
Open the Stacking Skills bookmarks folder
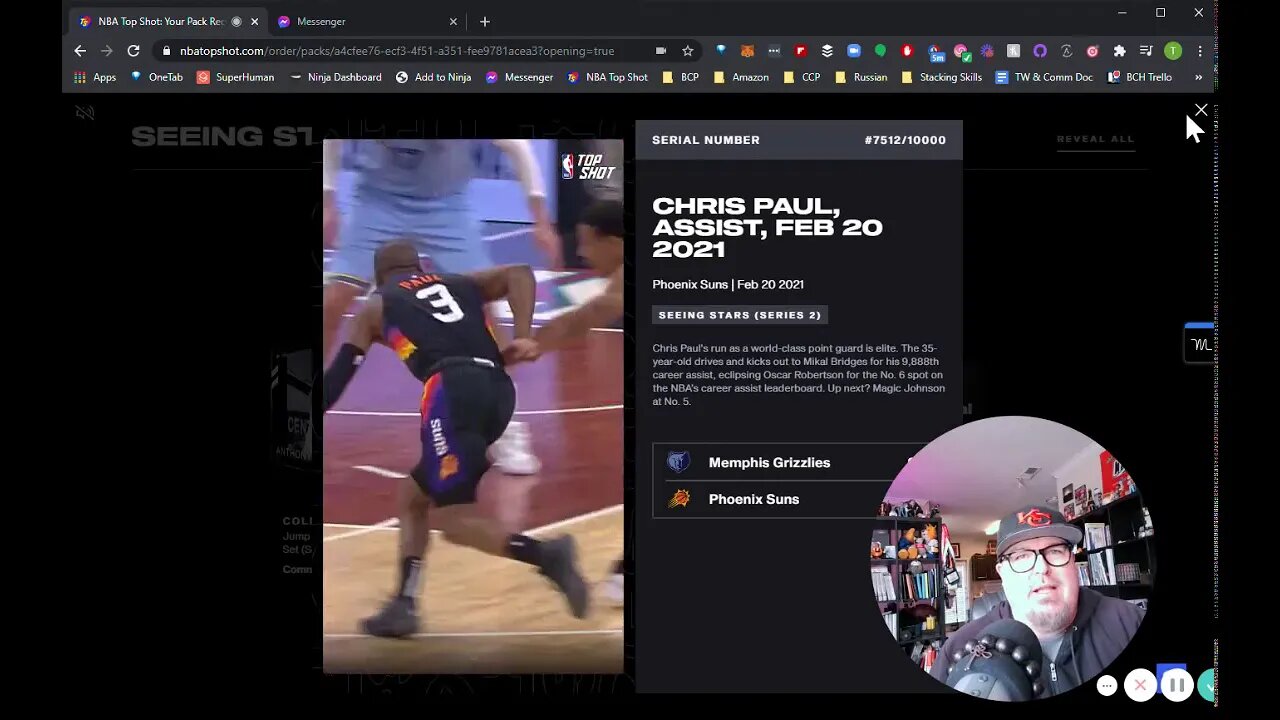(x=941, y=77)
